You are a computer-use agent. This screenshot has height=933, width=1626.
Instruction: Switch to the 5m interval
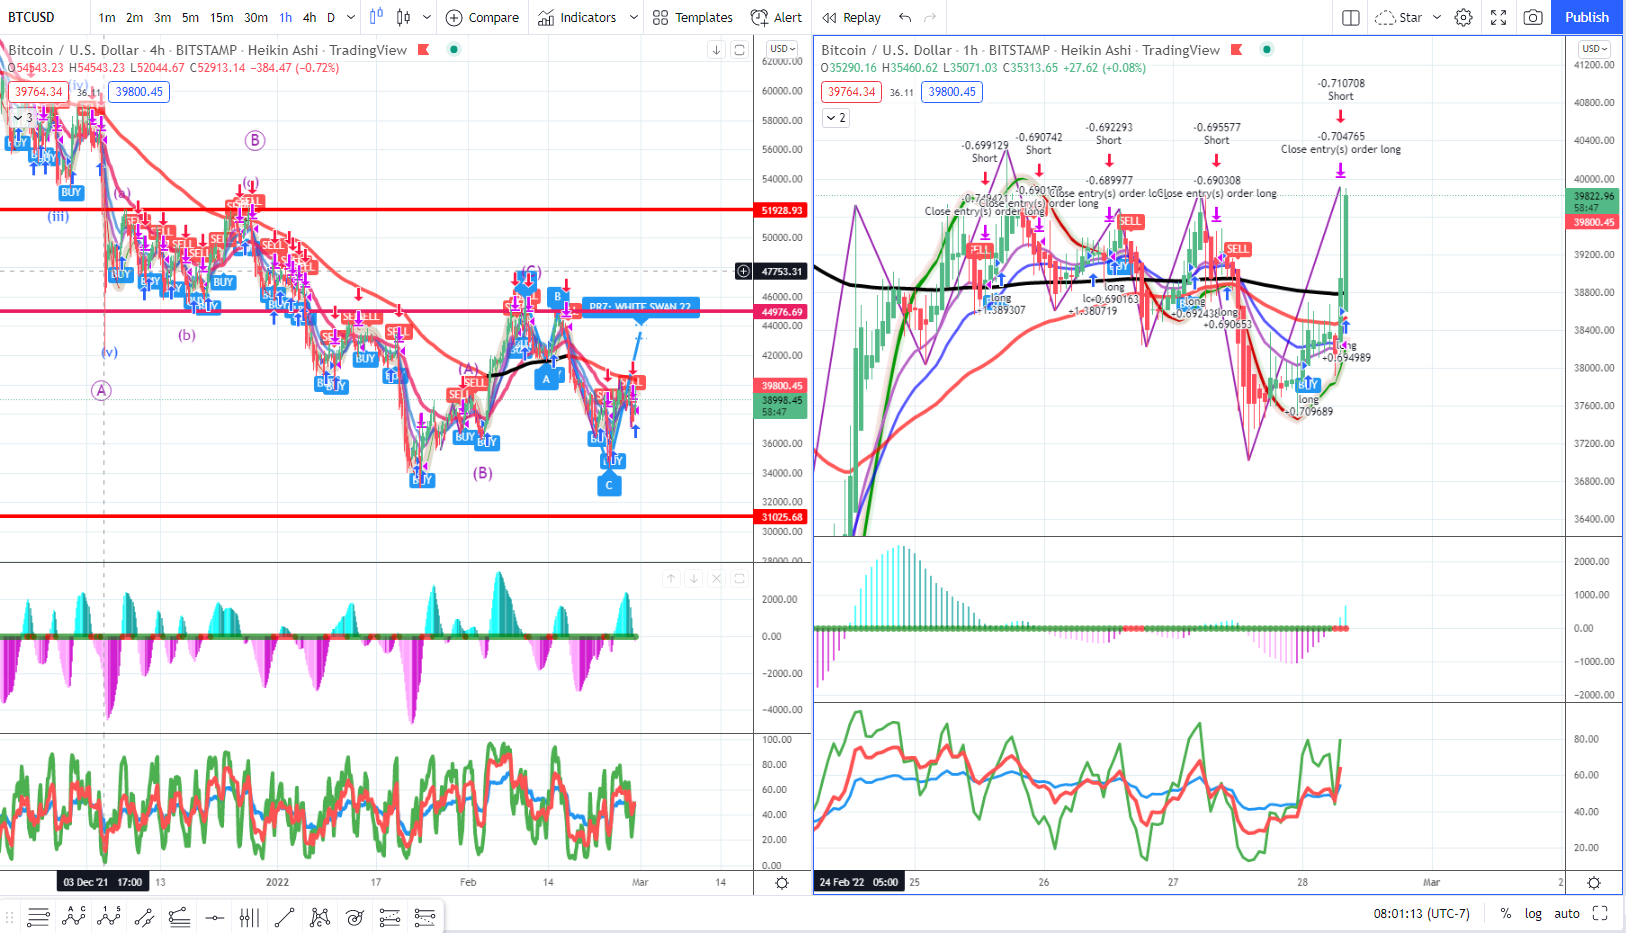point(190,17)
